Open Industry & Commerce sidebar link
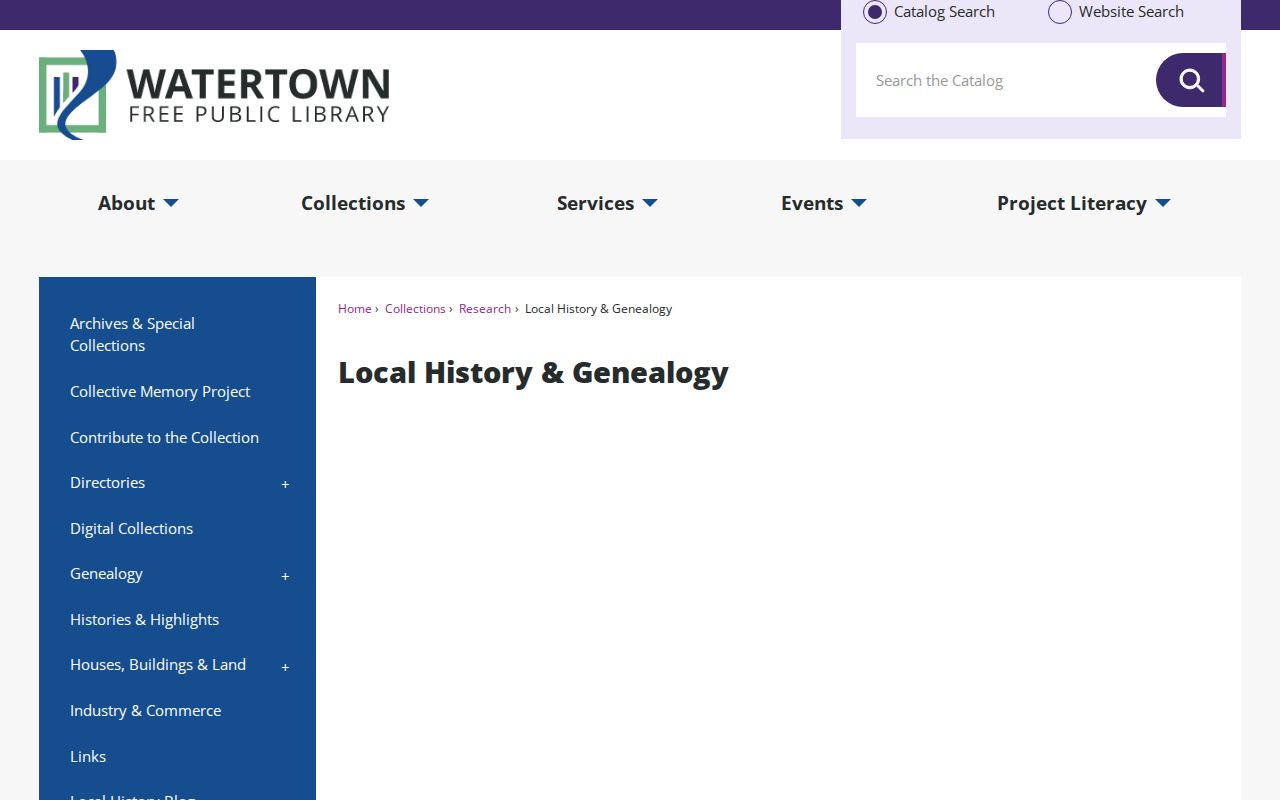This screenshot has width=1280, height=800. coord(145,710)
